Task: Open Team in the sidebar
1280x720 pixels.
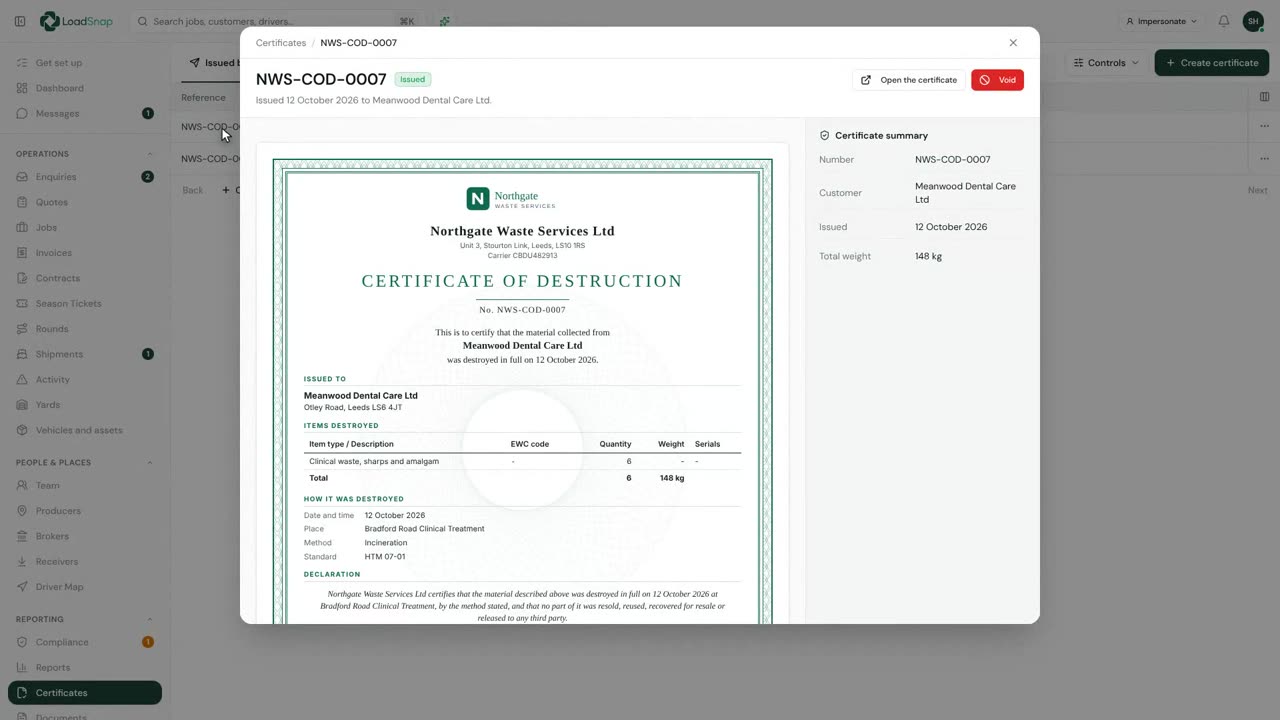Action: [x=85, y=486]
